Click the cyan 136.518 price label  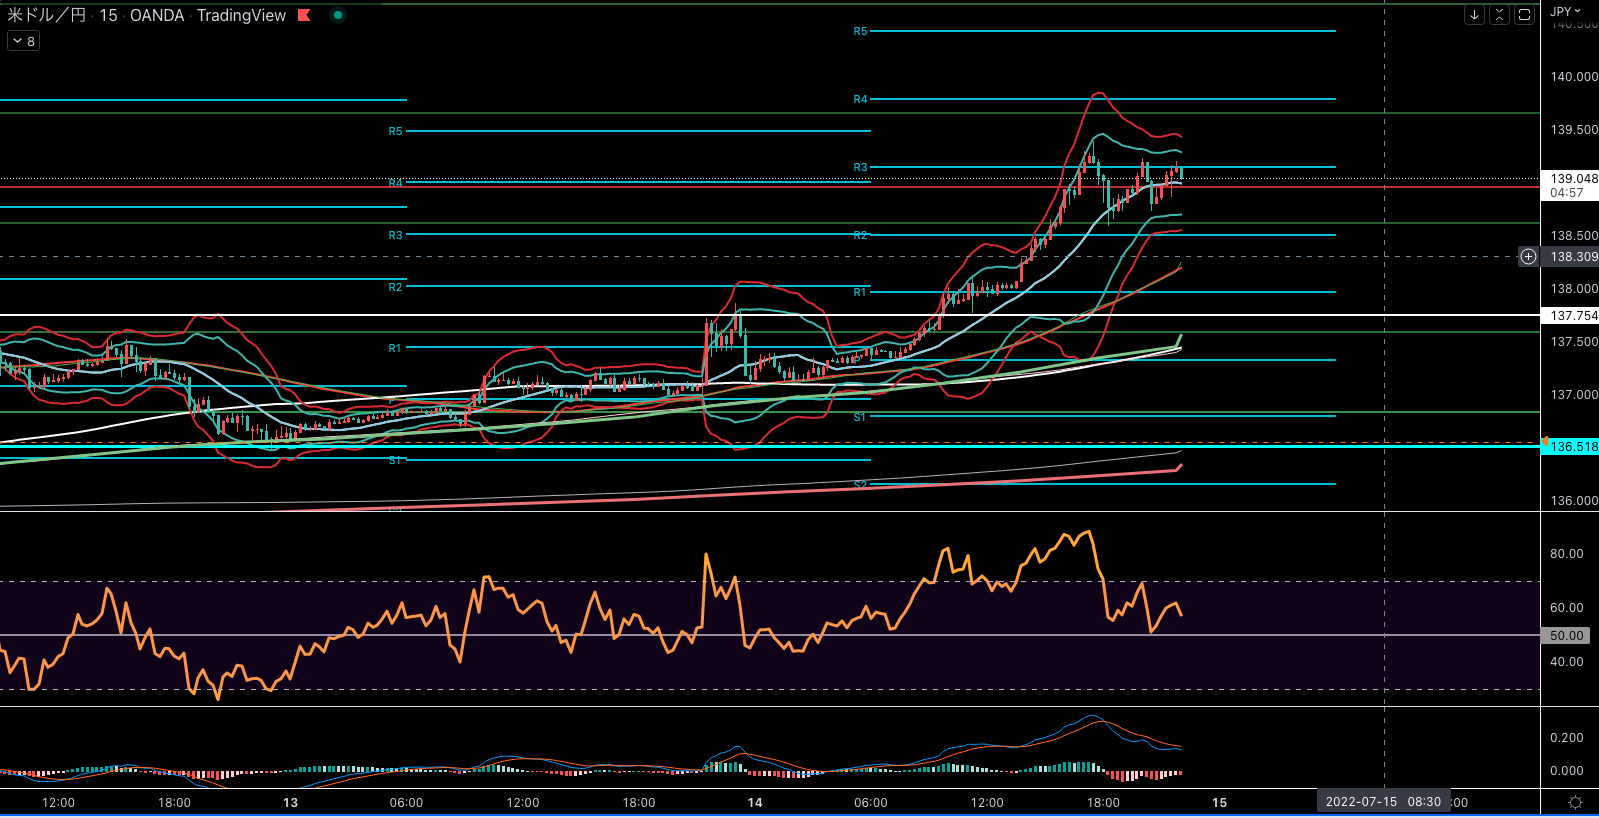point(1573,447)
